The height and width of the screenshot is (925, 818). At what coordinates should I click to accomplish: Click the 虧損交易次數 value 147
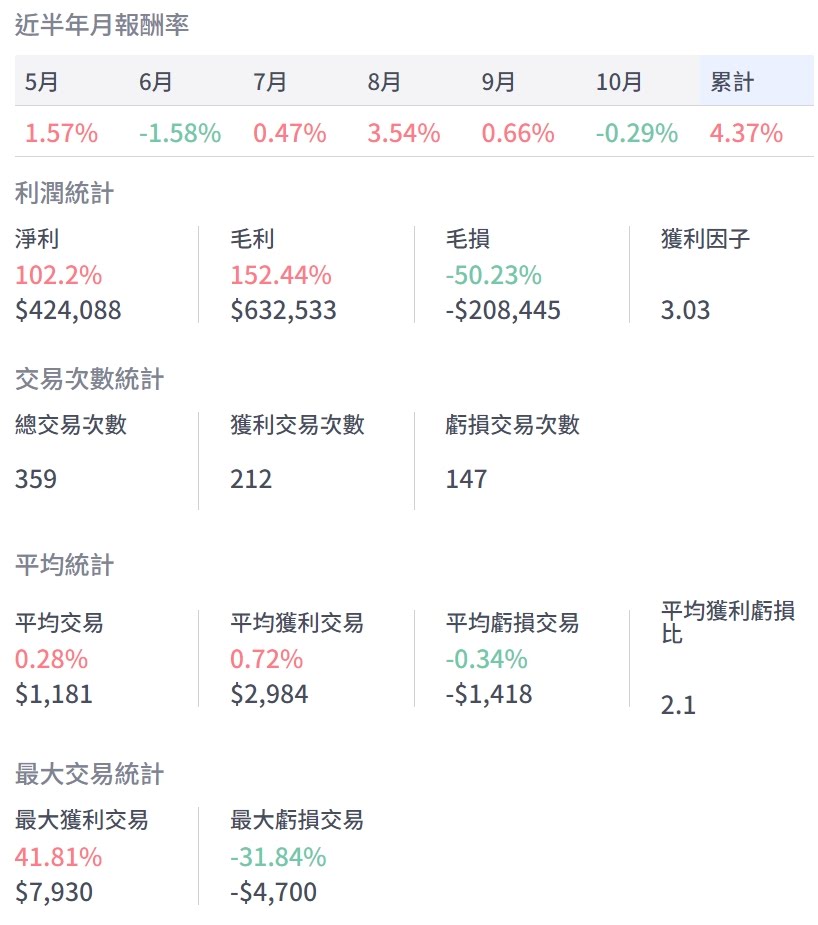[x=466, y=479]
